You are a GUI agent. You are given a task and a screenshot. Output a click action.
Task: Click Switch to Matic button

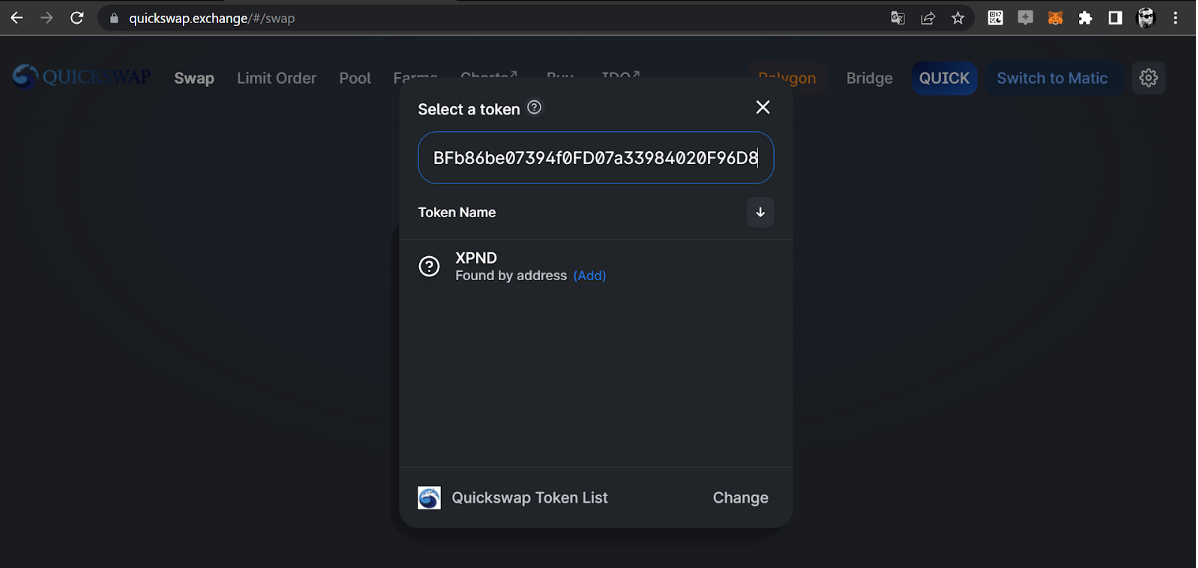tap(1053, 78)
